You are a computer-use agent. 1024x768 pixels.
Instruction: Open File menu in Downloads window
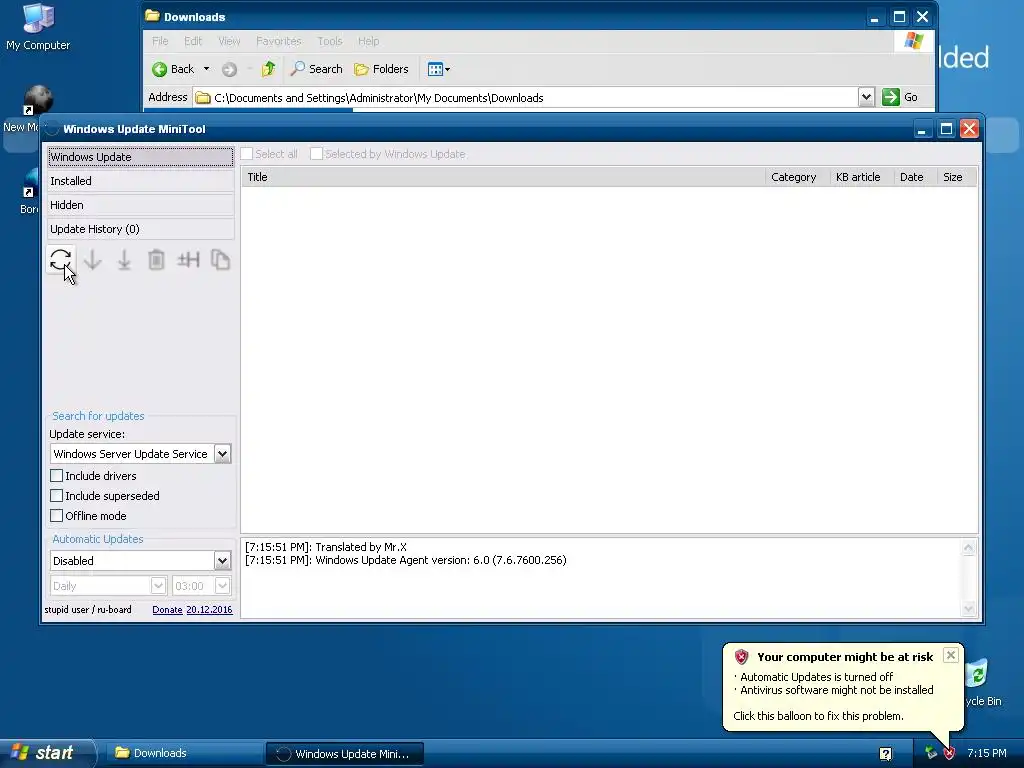pyautogui.click(x=160, y=41)
